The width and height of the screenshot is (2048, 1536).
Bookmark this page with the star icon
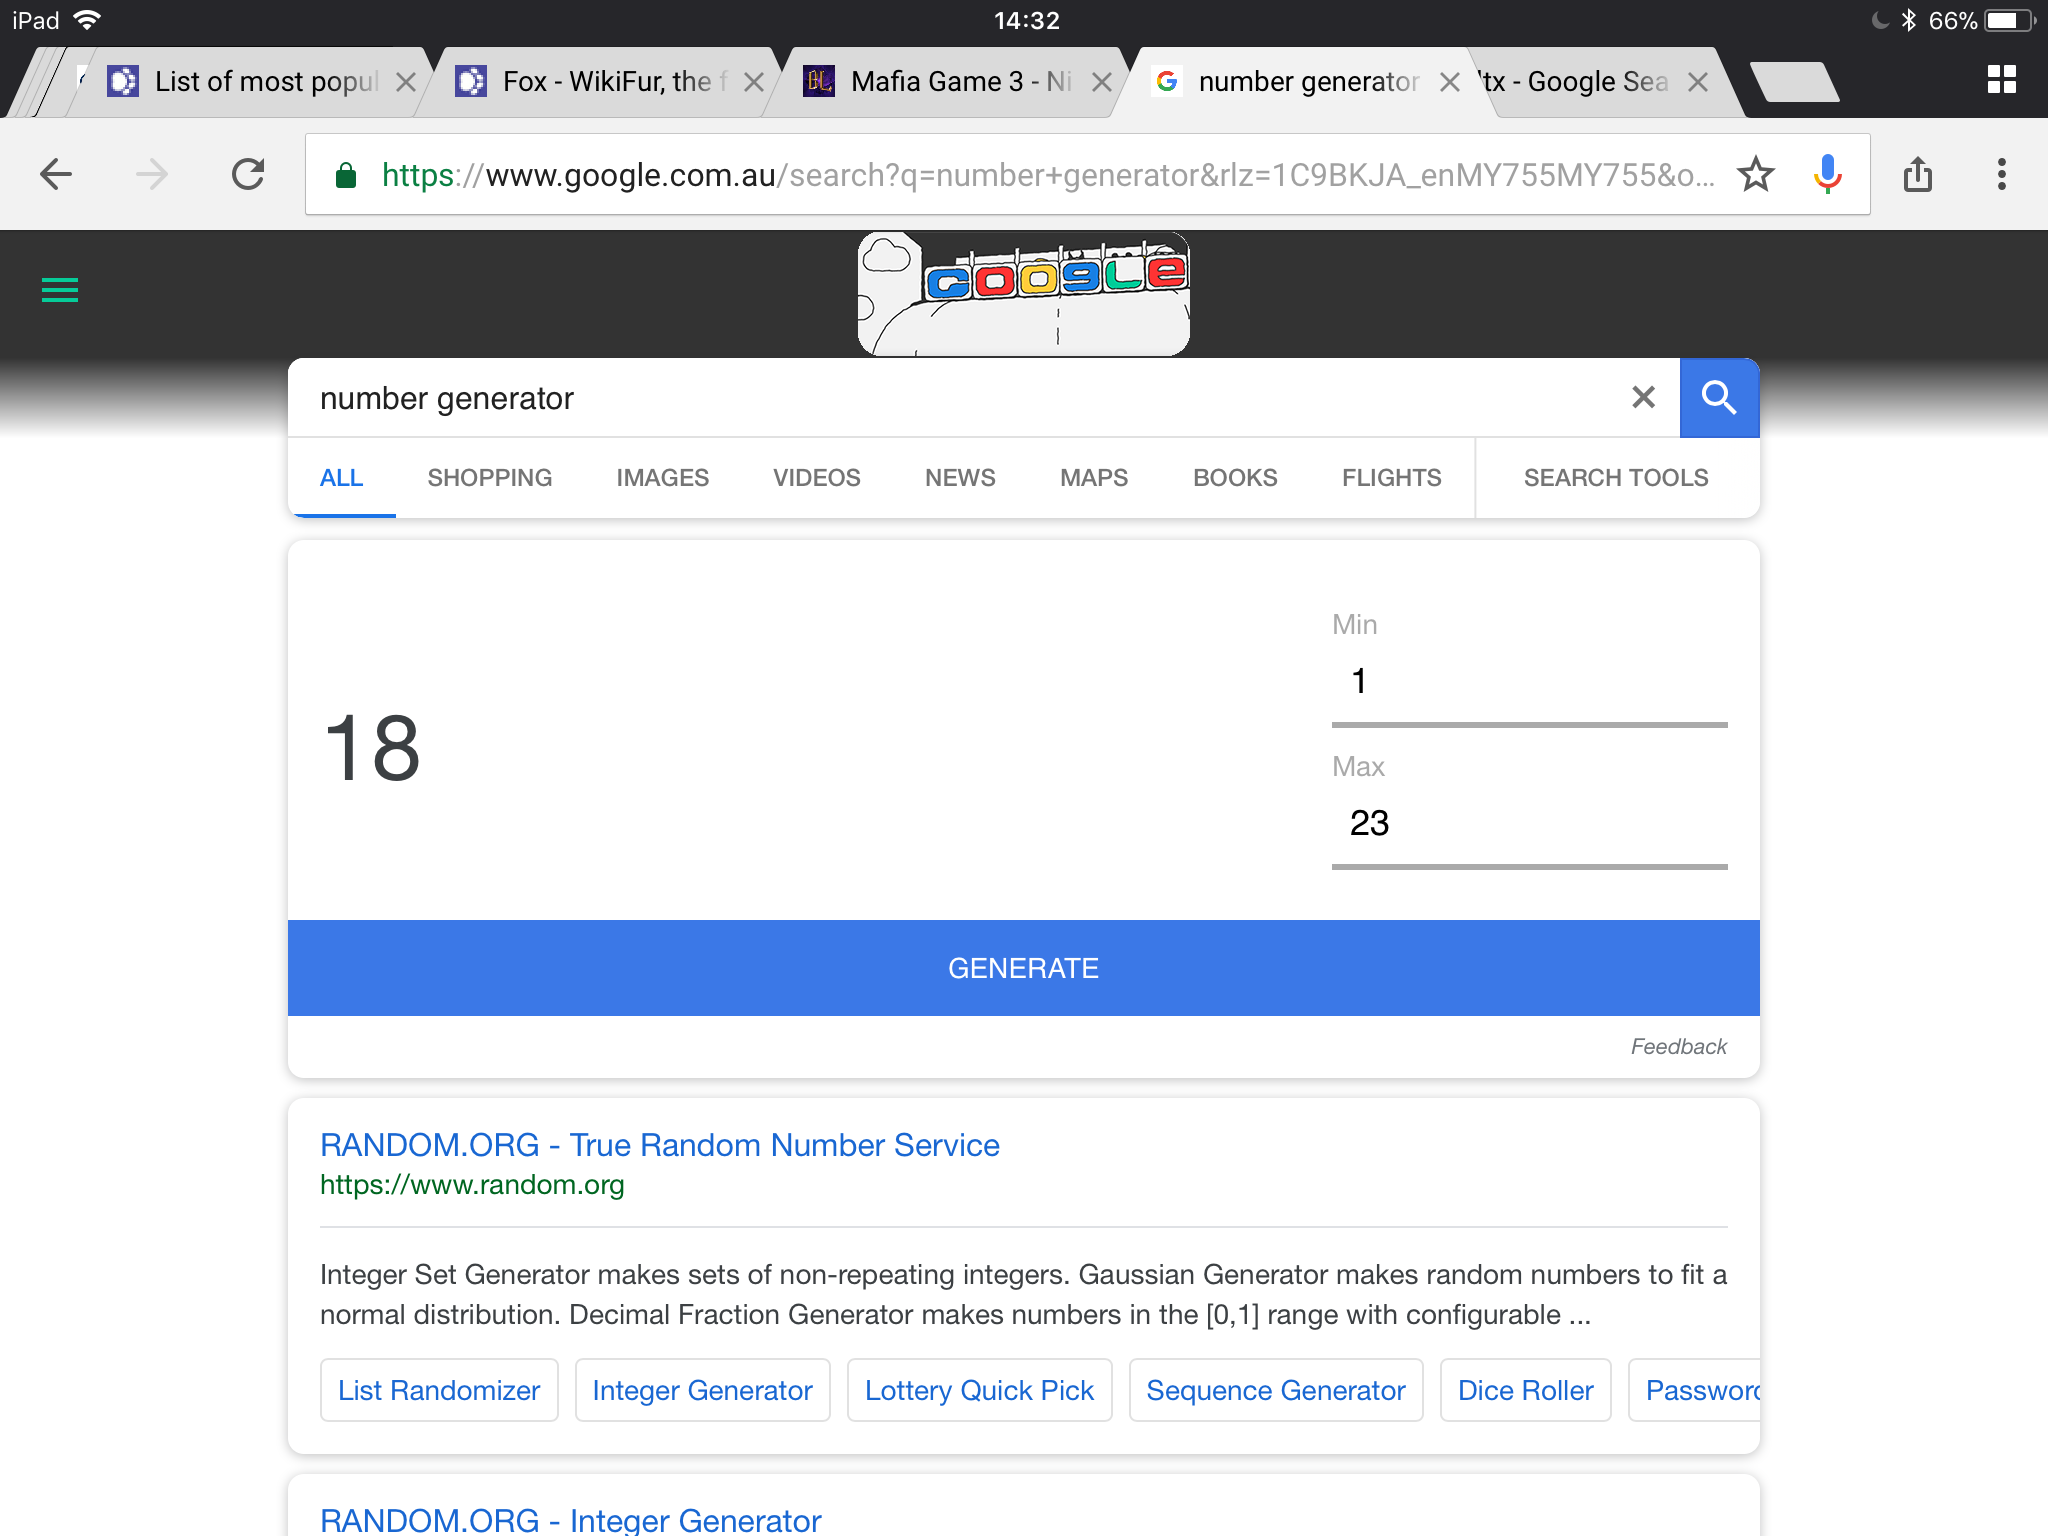(1755, 175)
